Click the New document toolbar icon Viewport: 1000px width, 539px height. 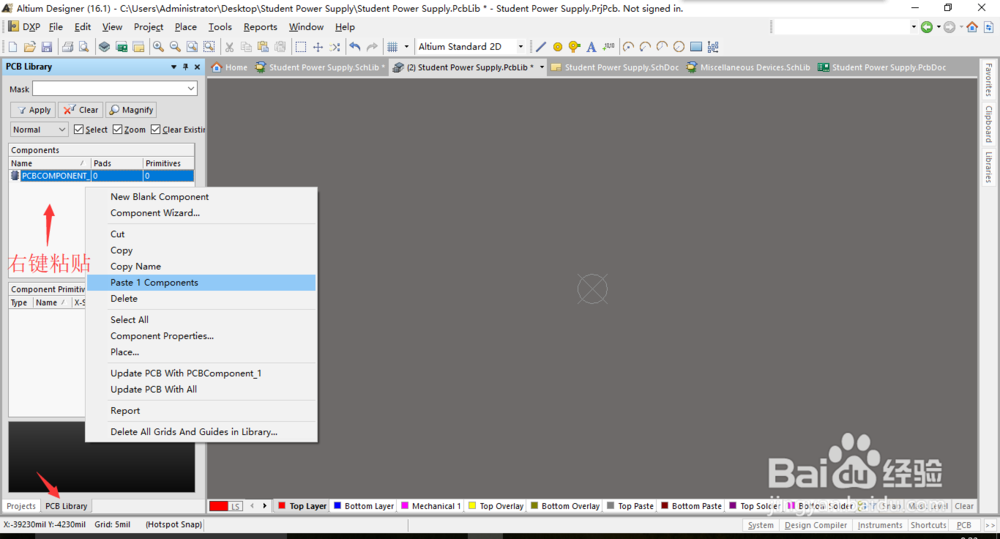(13, 47)
